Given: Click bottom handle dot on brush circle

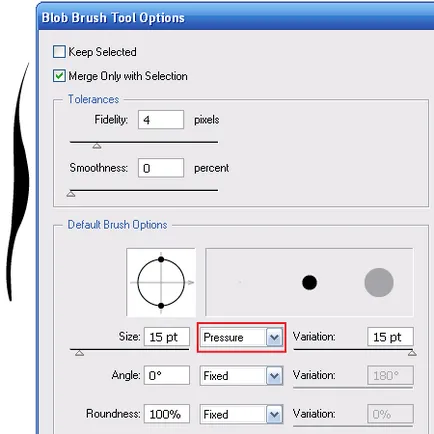Looking at the screenshot, I should click(x=161, y=305).
